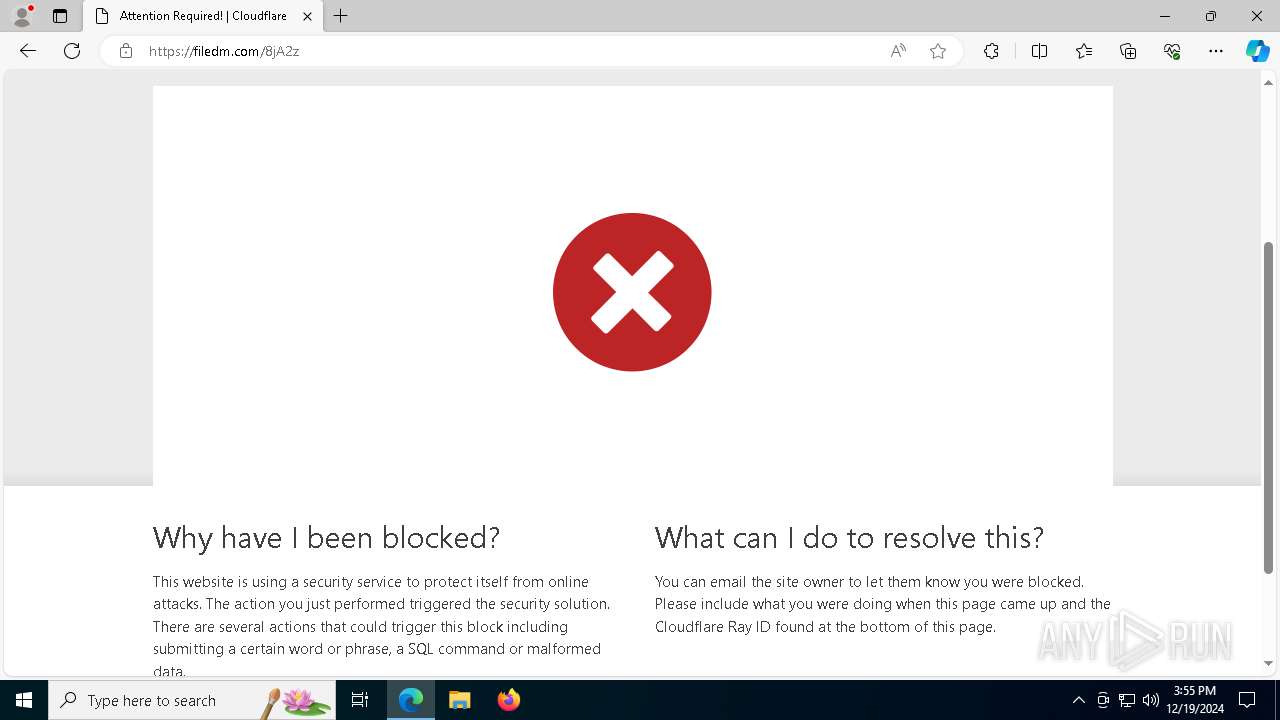Viewport: 1280px width, 720px height.
Task: Open the Copilot sidebar
Action: pyautogui.click(x=1257, y=51)
